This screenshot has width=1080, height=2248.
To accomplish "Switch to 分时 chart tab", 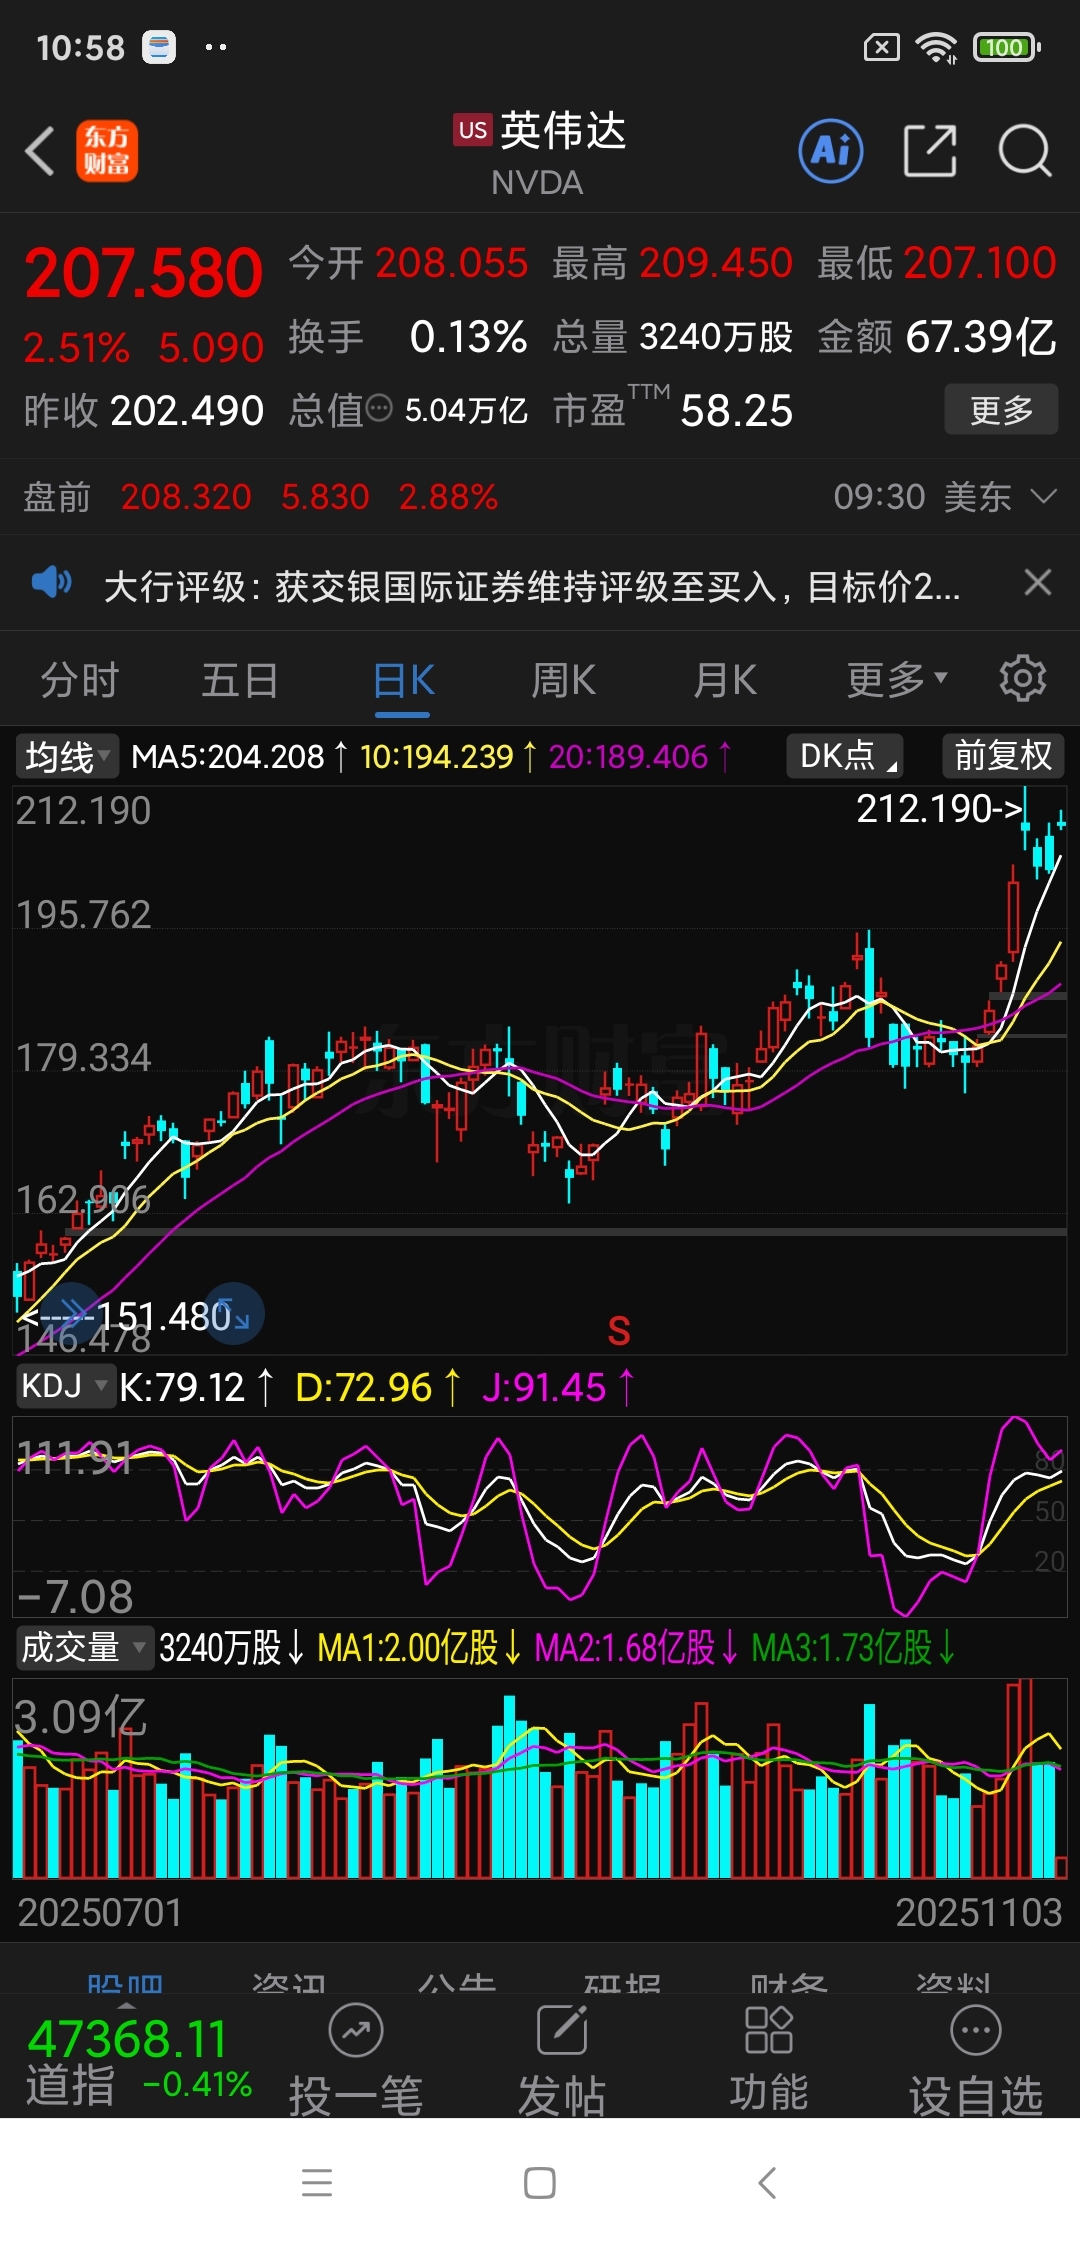I will tap(80, 680).
